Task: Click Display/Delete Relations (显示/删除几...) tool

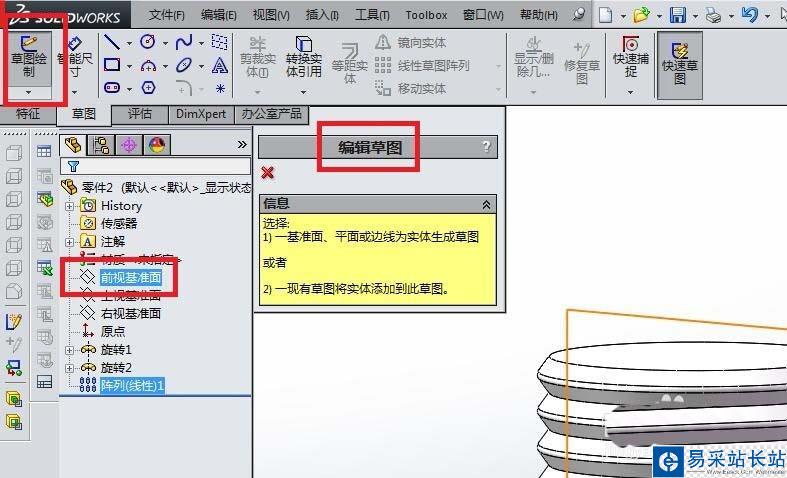Action: coord(534,57)
